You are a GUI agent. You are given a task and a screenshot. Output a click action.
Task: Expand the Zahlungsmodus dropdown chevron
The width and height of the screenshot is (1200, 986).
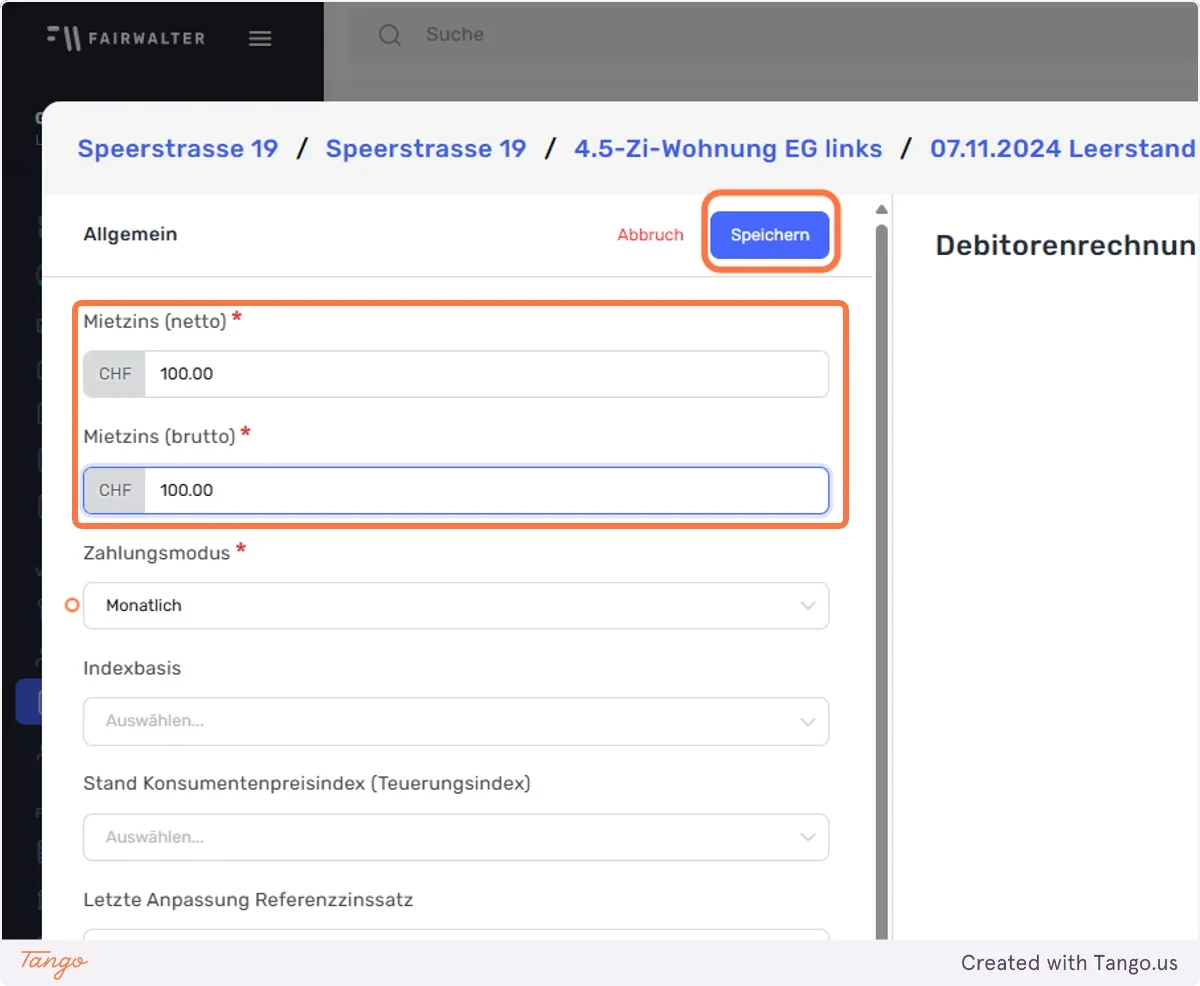808,606
